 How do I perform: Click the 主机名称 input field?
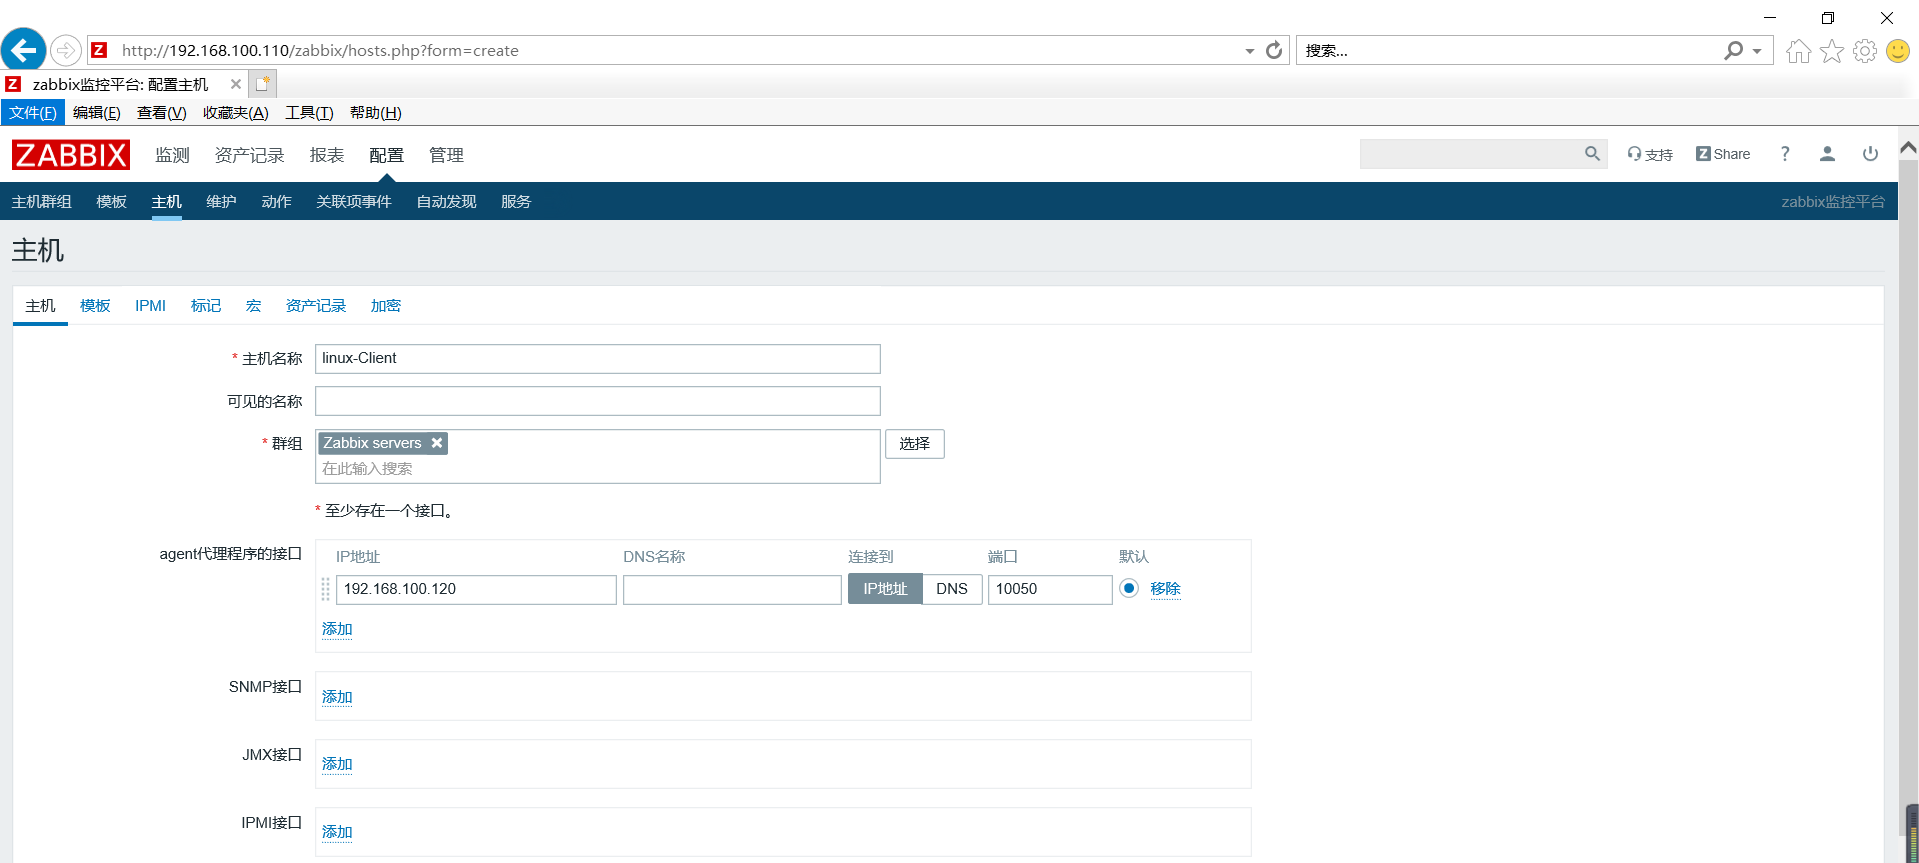click(x=598, y=359)
